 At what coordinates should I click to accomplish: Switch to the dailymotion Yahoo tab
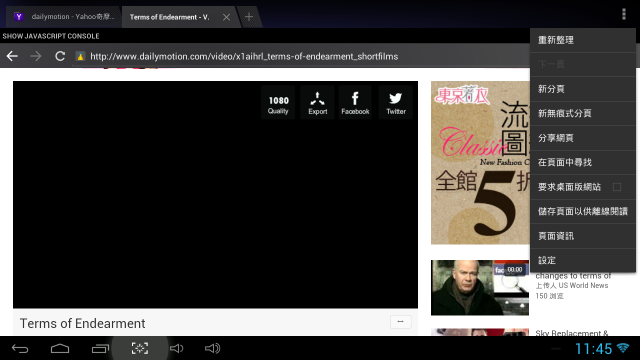(64, 17)
